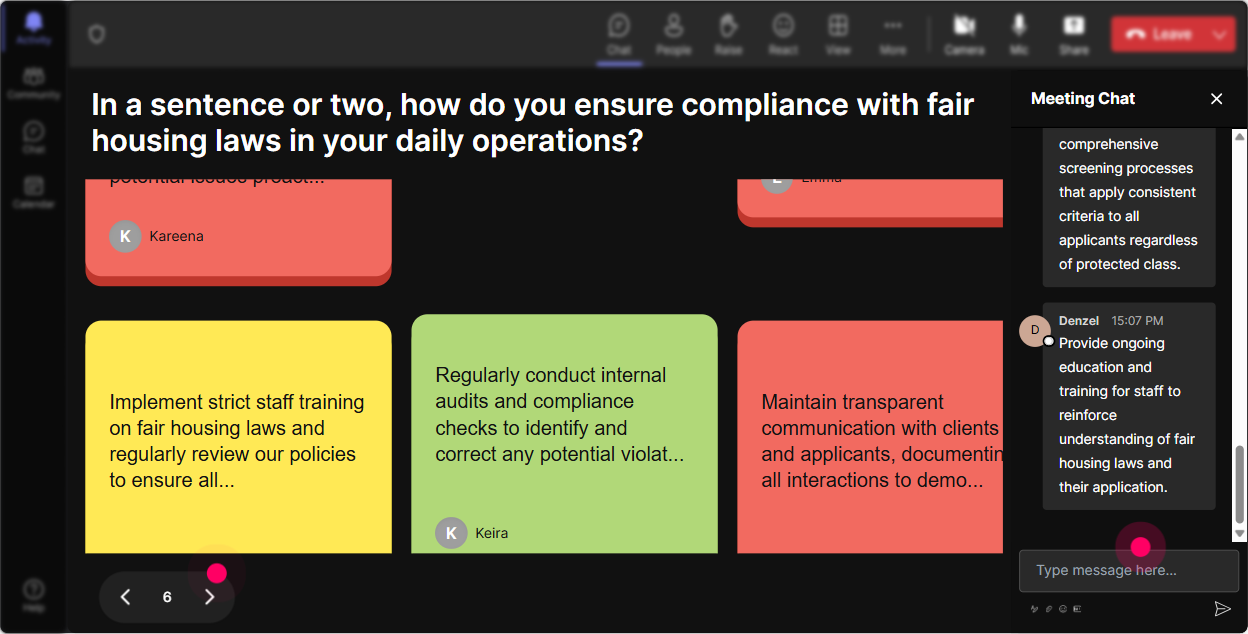Click Denzel's avatar in Meeting Chat
Image resolution: width=1248 pixels, height=634 pixels.
(x=1035, y=330)
